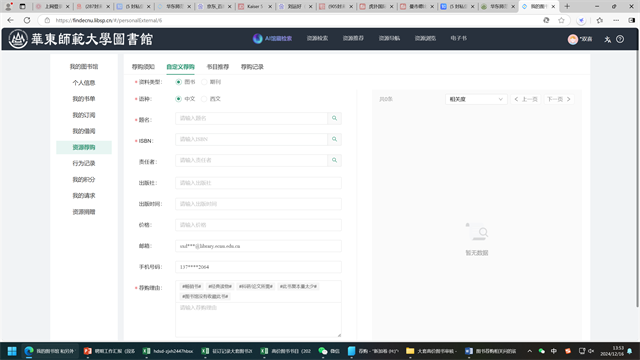Image resolution: width=640 pixels, height=360 pixels.
Task: Select the 西文 language radio button
Action: pyautogui.click(x=204, y=99)
